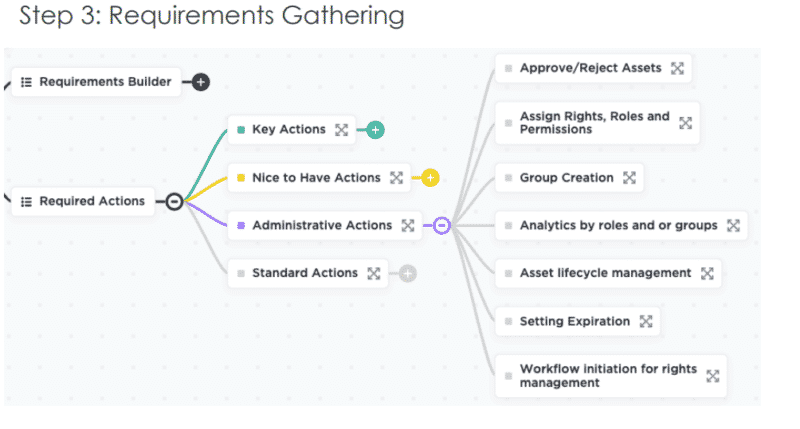Viewport: 800px width, 429px height.
Task: Open expand icon on Nice to Have Actions
Action: [x=396, y=177]
